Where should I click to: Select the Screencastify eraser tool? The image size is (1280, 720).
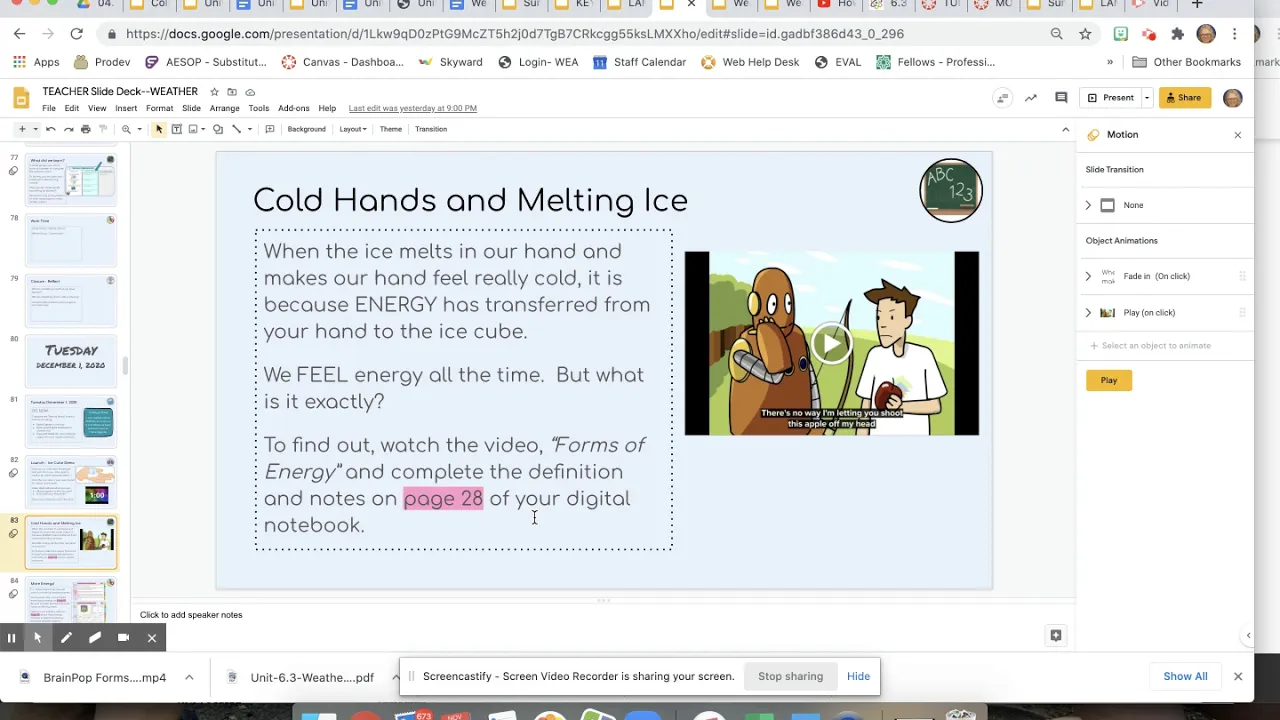[95, 637]
